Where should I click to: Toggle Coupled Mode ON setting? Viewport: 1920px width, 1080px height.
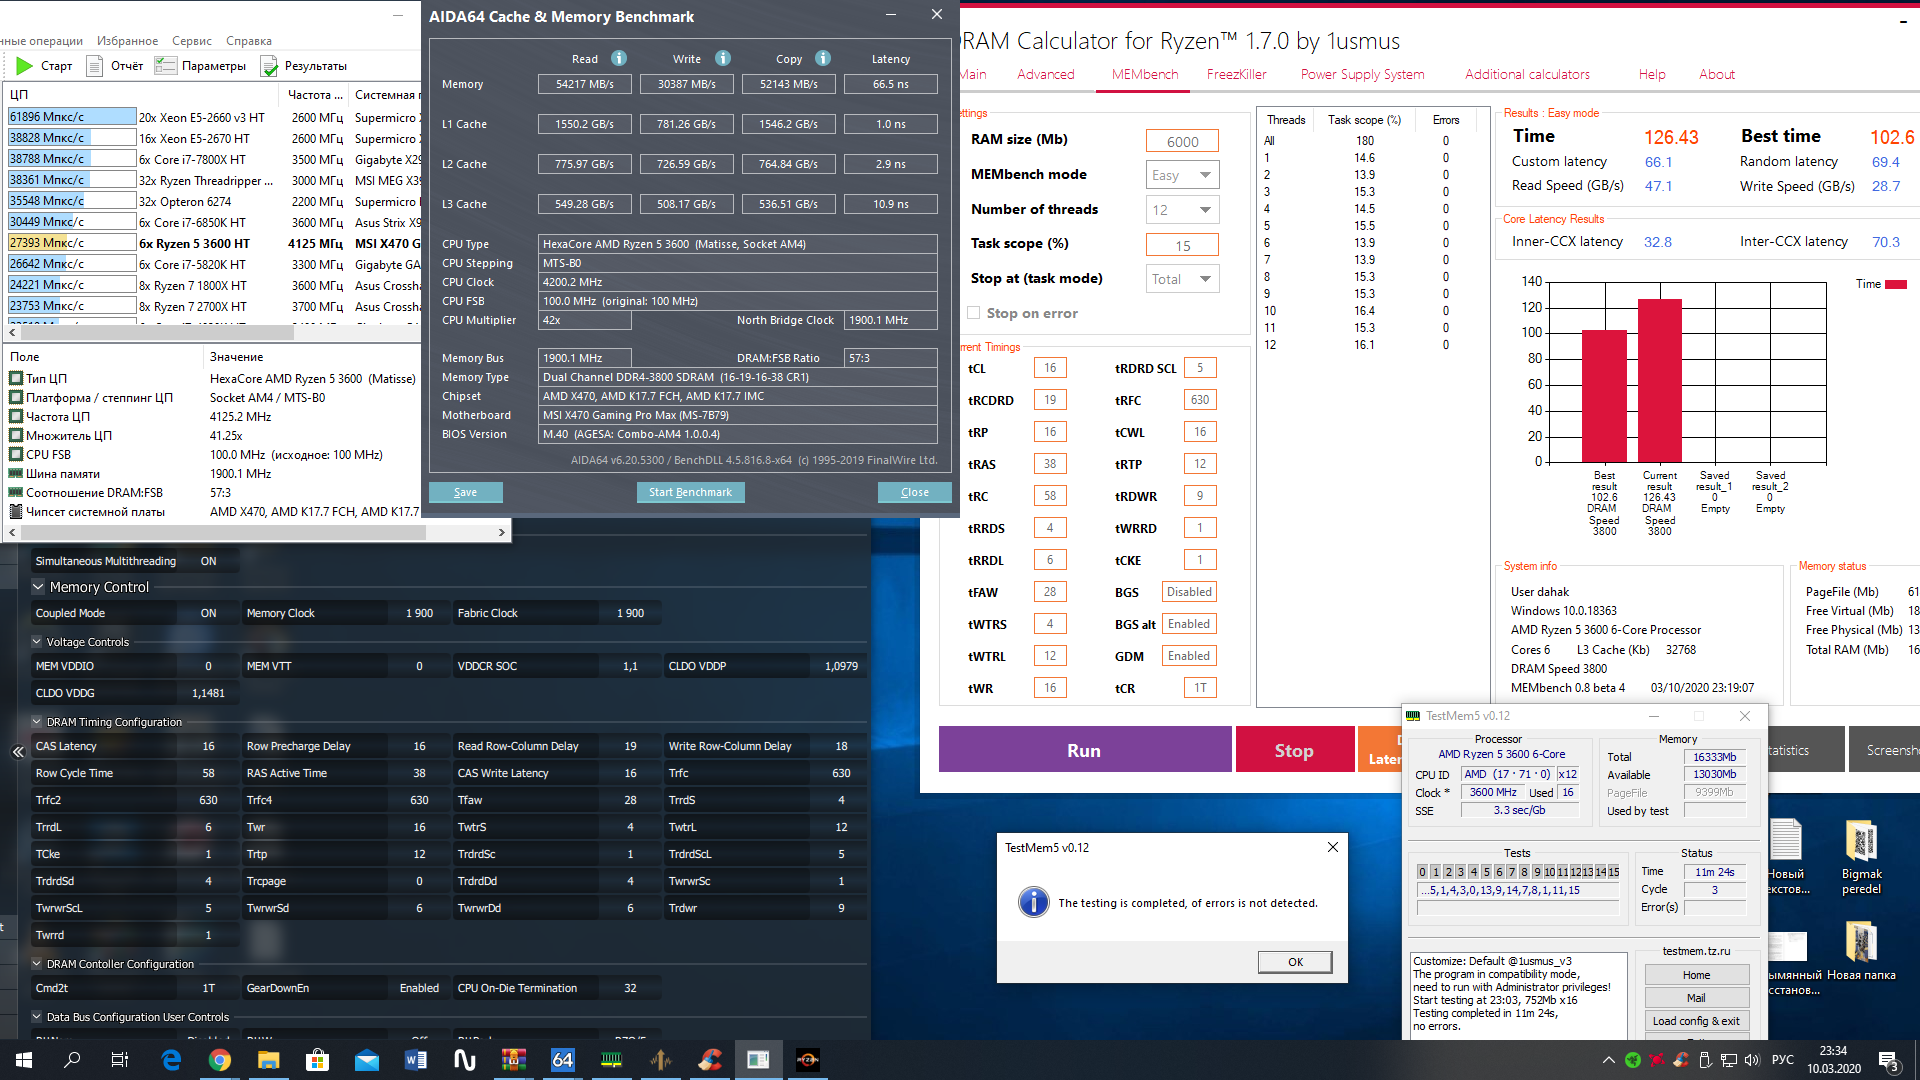tap(208, 613)
